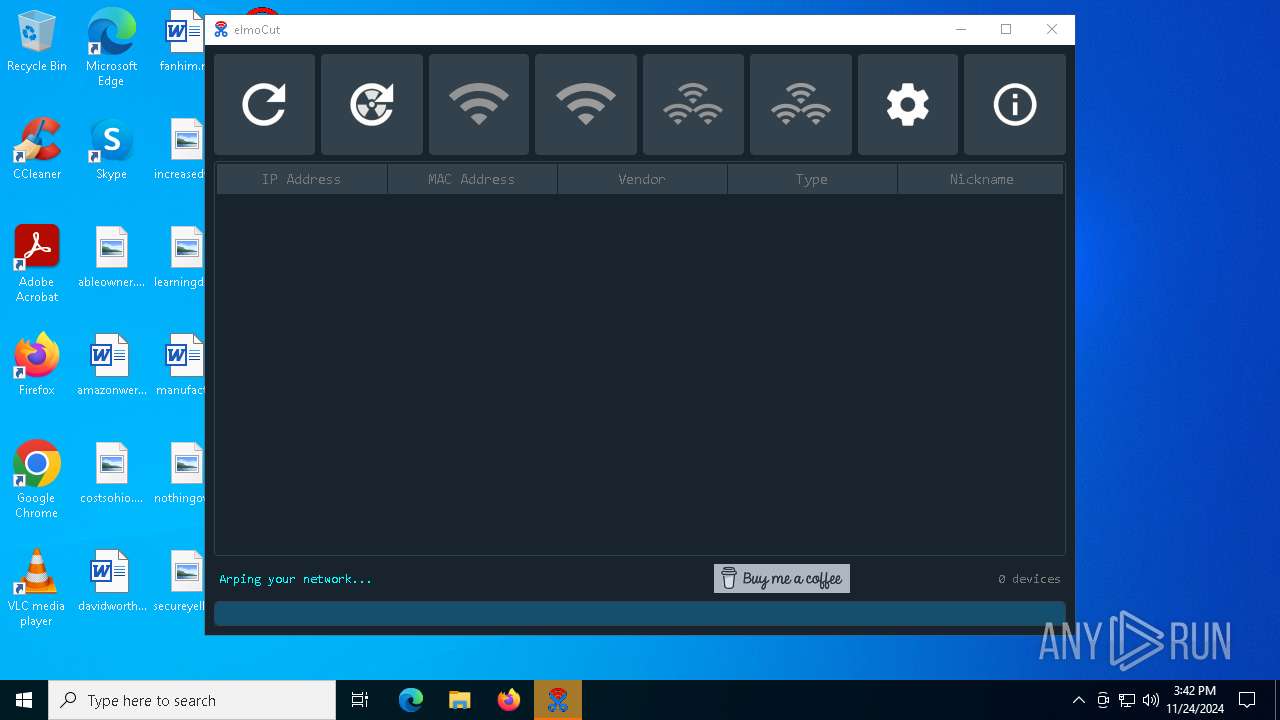Click the Type column header
The height and width of the screenshot is (720, 1280).
click(x=812, y=179)
